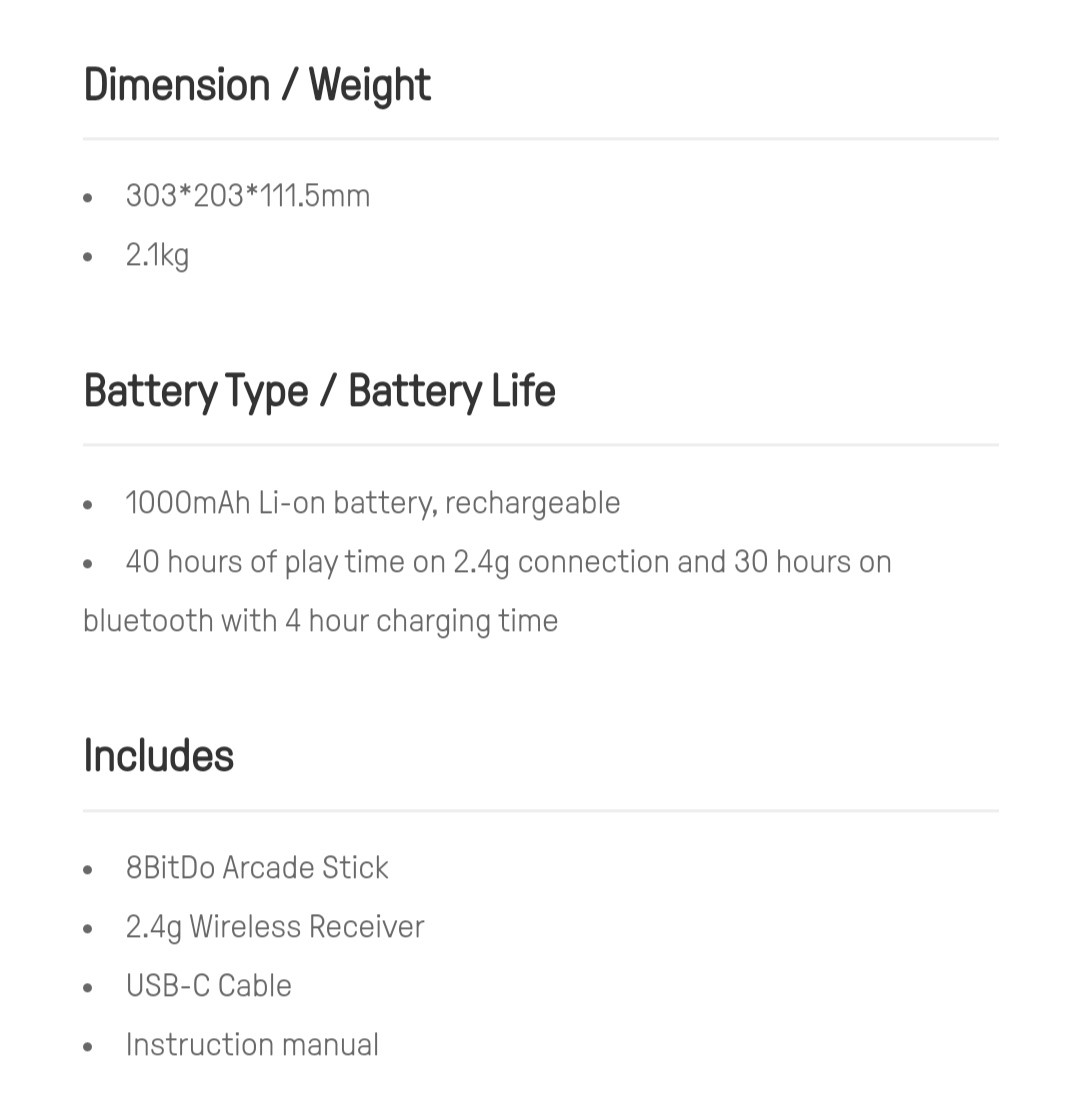Click the bullet before Instruction manual
This screenshot has height=1104, width=1080.
tap(87, 1048)
